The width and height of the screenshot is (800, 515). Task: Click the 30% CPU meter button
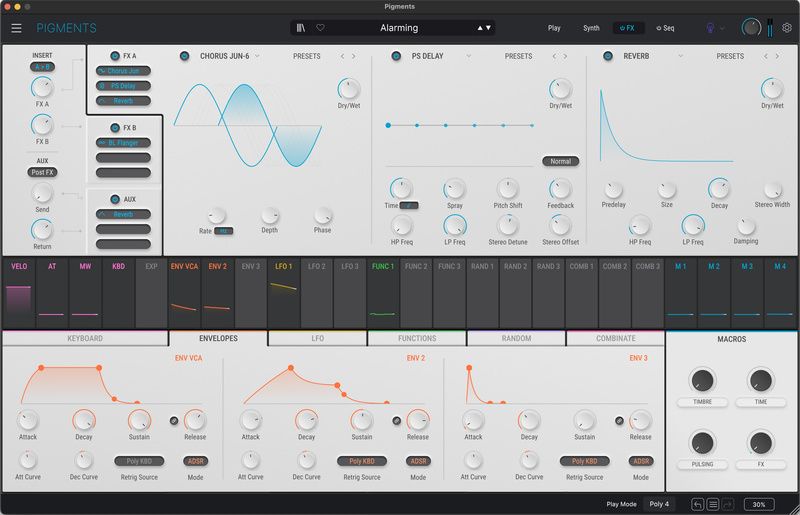click(x=759, y=504)
